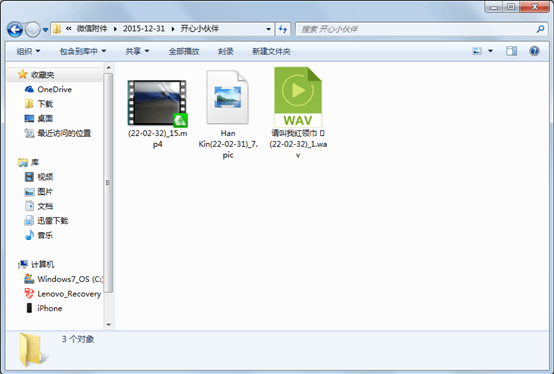
Task: Click the 新建文件夹 toolbar button
Action: [271, 52]
